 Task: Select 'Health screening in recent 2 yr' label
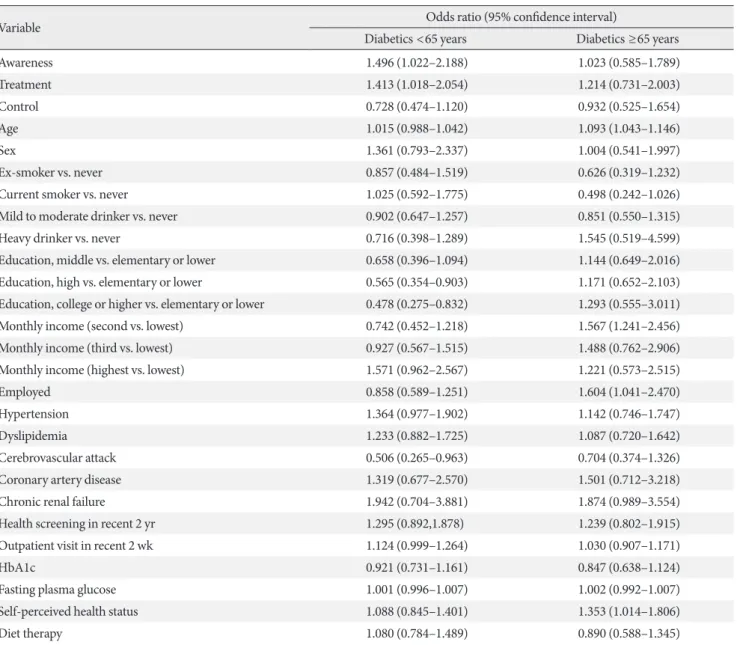[x=77, y=524]
